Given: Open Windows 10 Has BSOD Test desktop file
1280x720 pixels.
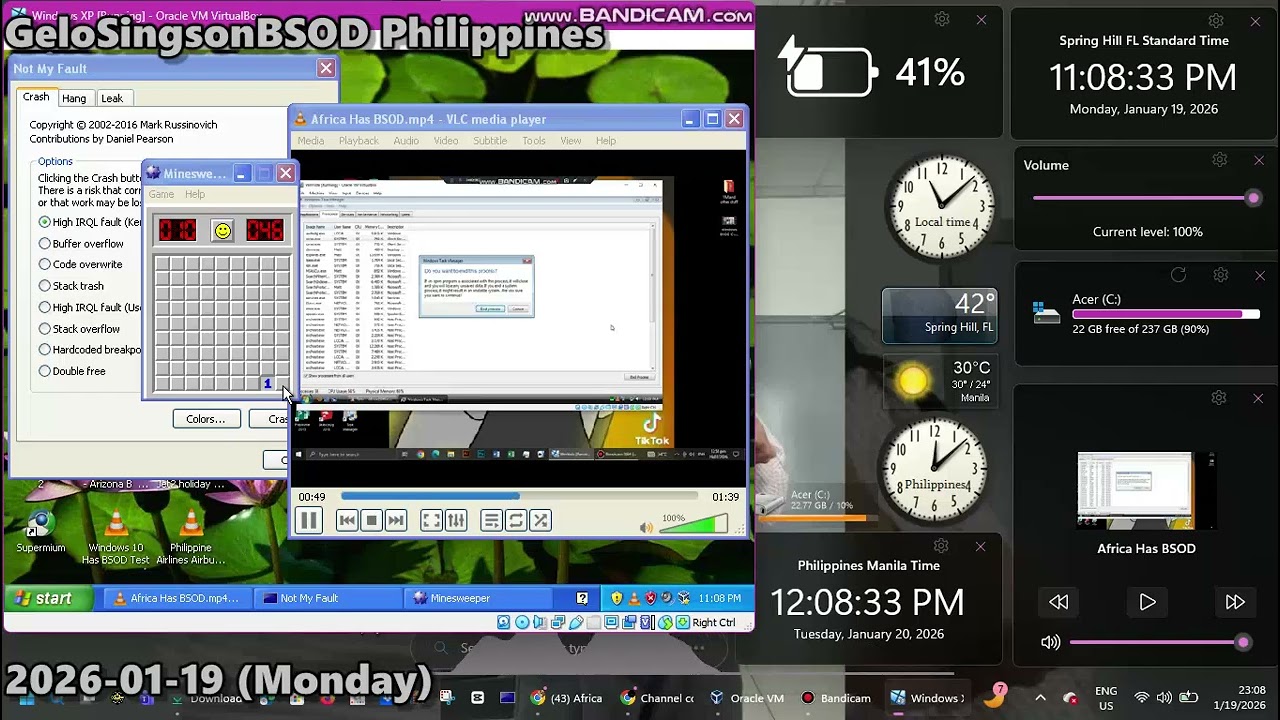Looking at the screenshot, I should tap(116, 538).
